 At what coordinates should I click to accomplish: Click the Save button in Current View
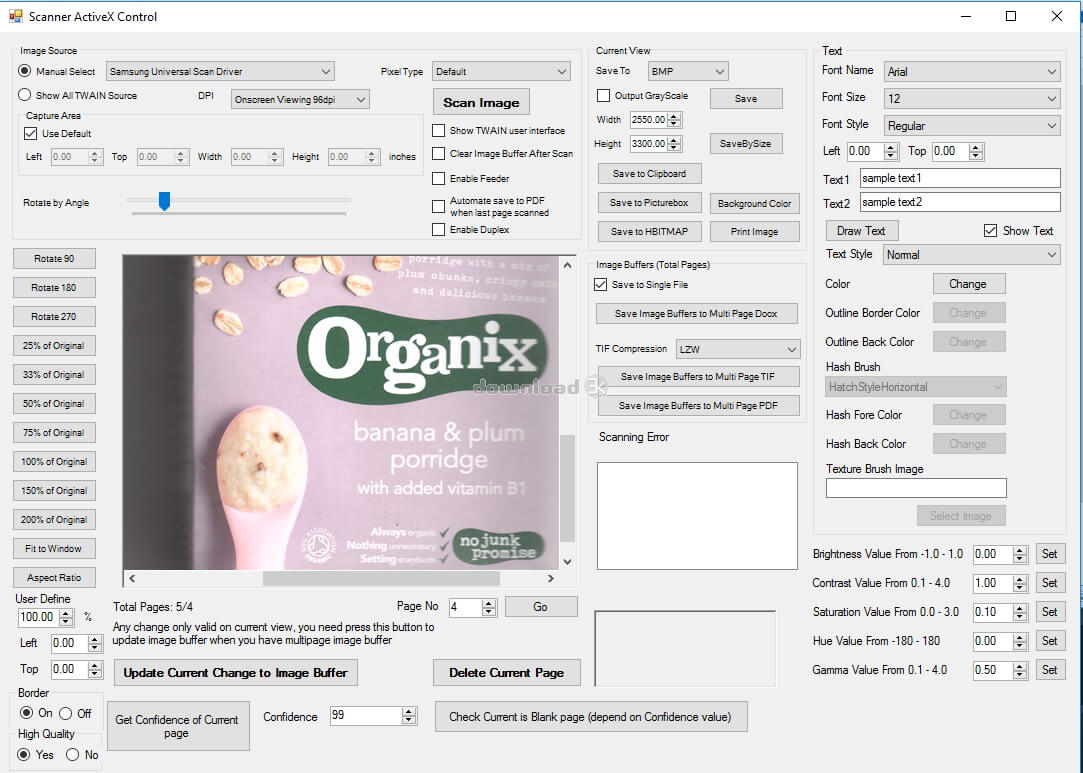(746, 99)
